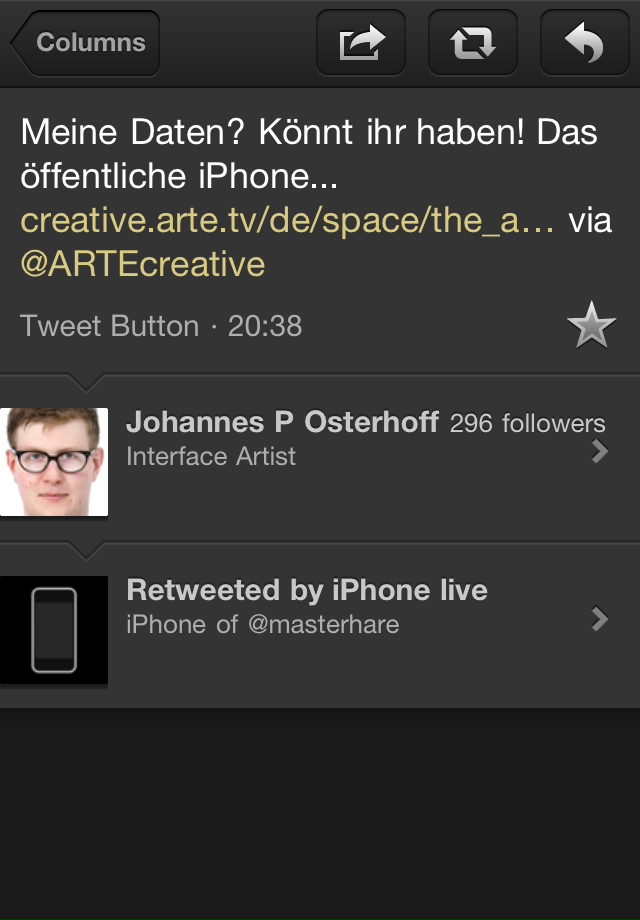Select the Johannes P Osterhoff name
Viewport: 640px width, 920px height.
(282, 423)
